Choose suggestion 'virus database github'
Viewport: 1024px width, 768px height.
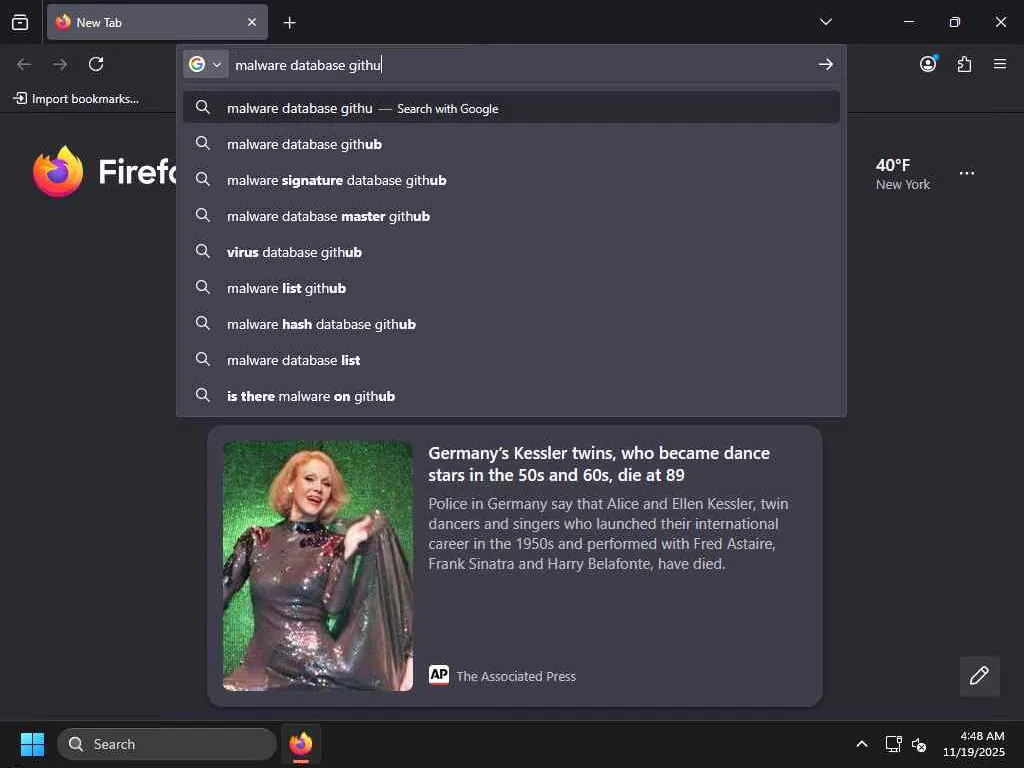coord(511,251)
